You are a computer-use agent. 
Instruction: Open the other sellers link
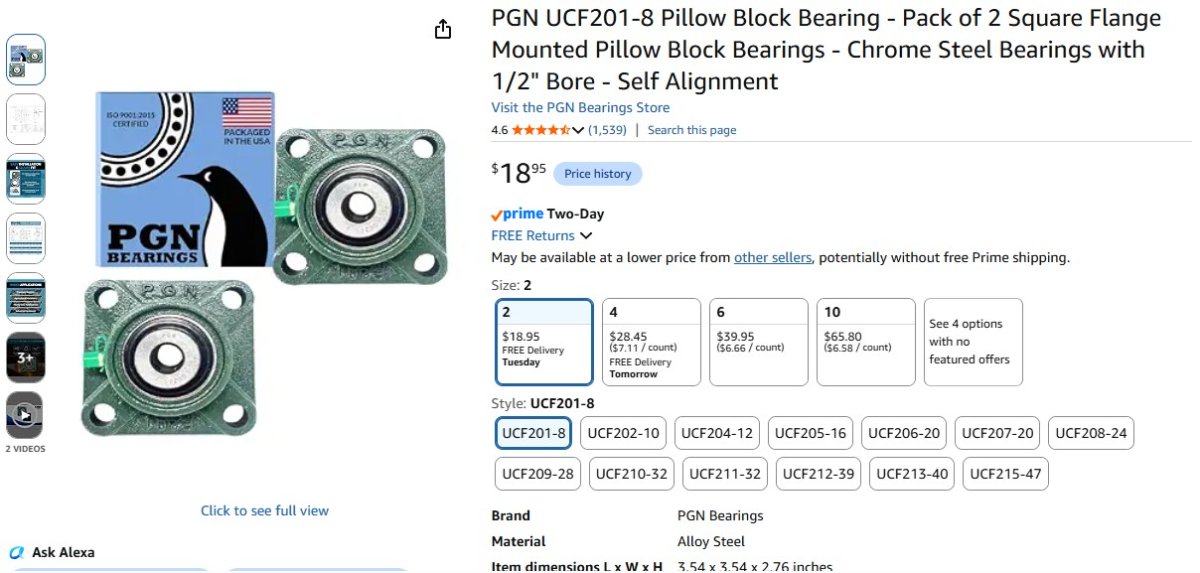click(773, 257)
